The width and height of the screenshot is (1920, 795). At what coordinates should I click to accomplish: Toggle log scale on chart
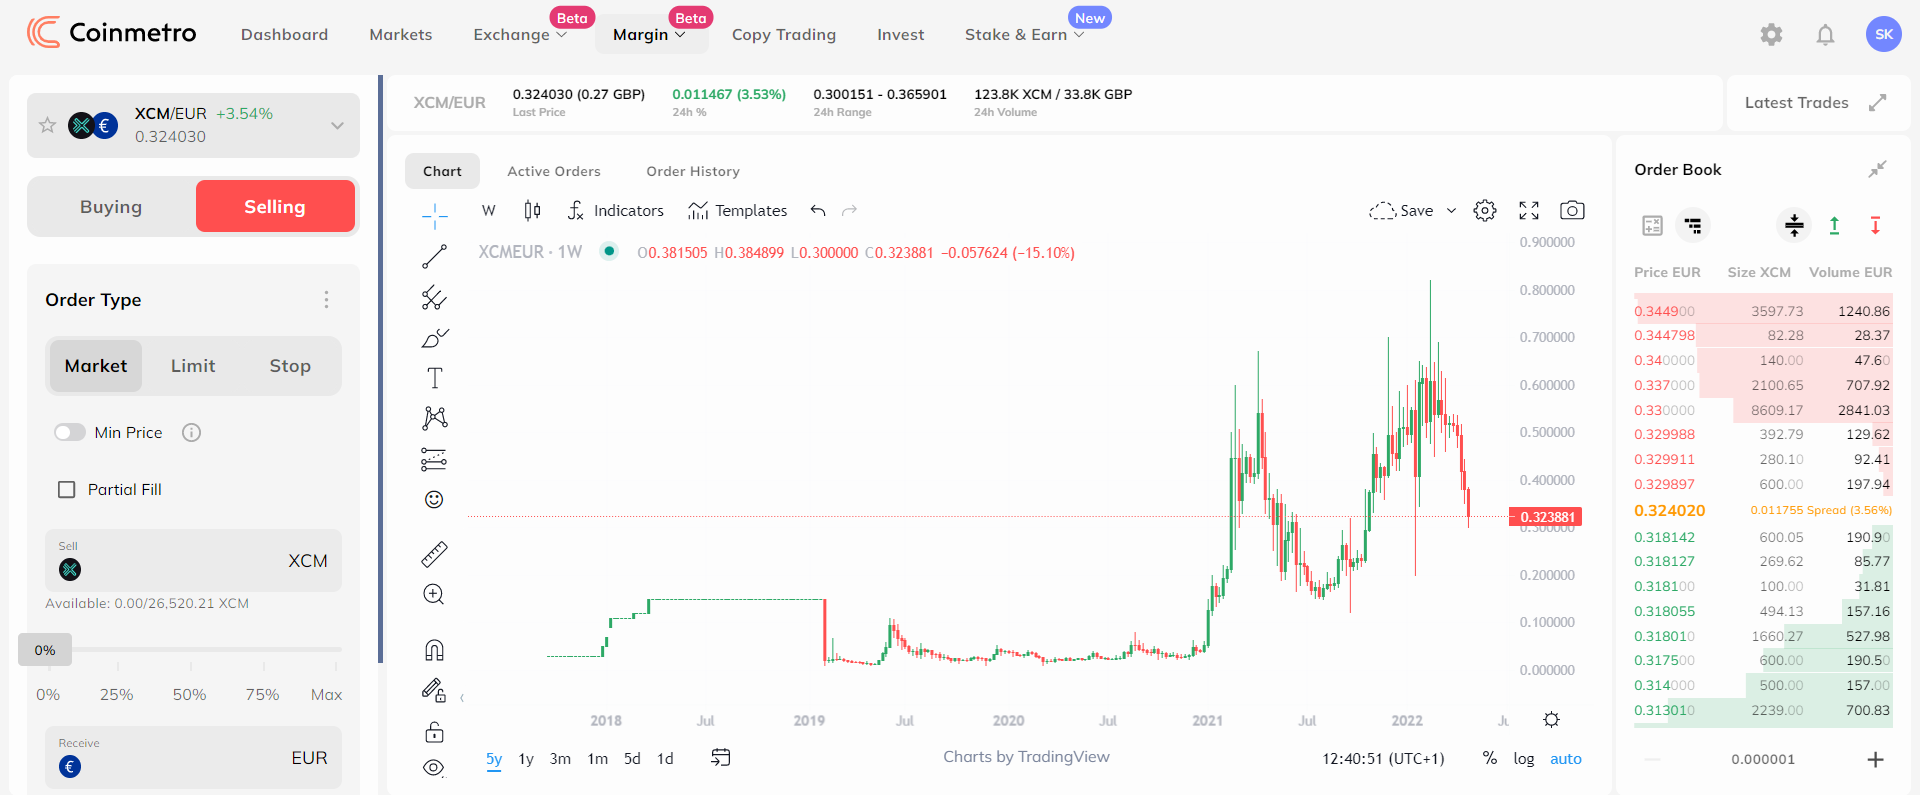(x=1523, y=758)
